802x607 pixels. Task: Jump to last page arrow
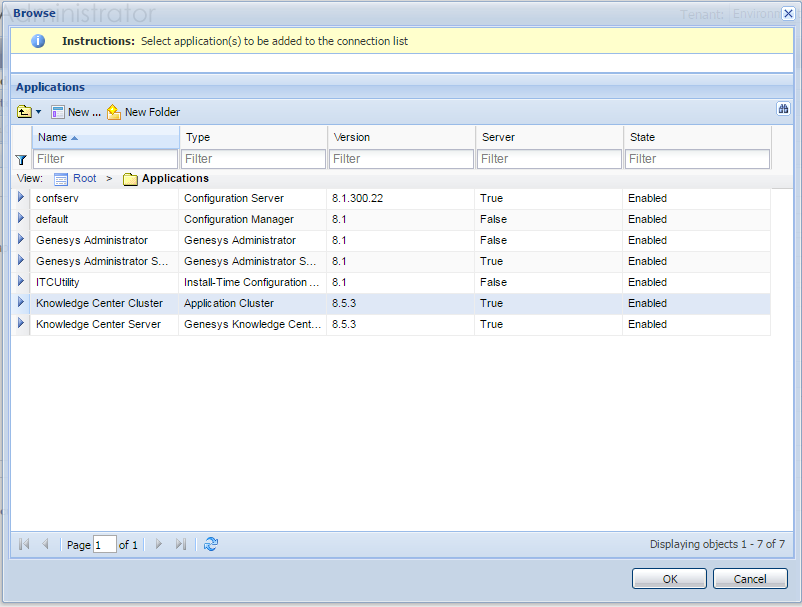pyautogui.click(x=181, y=545)
